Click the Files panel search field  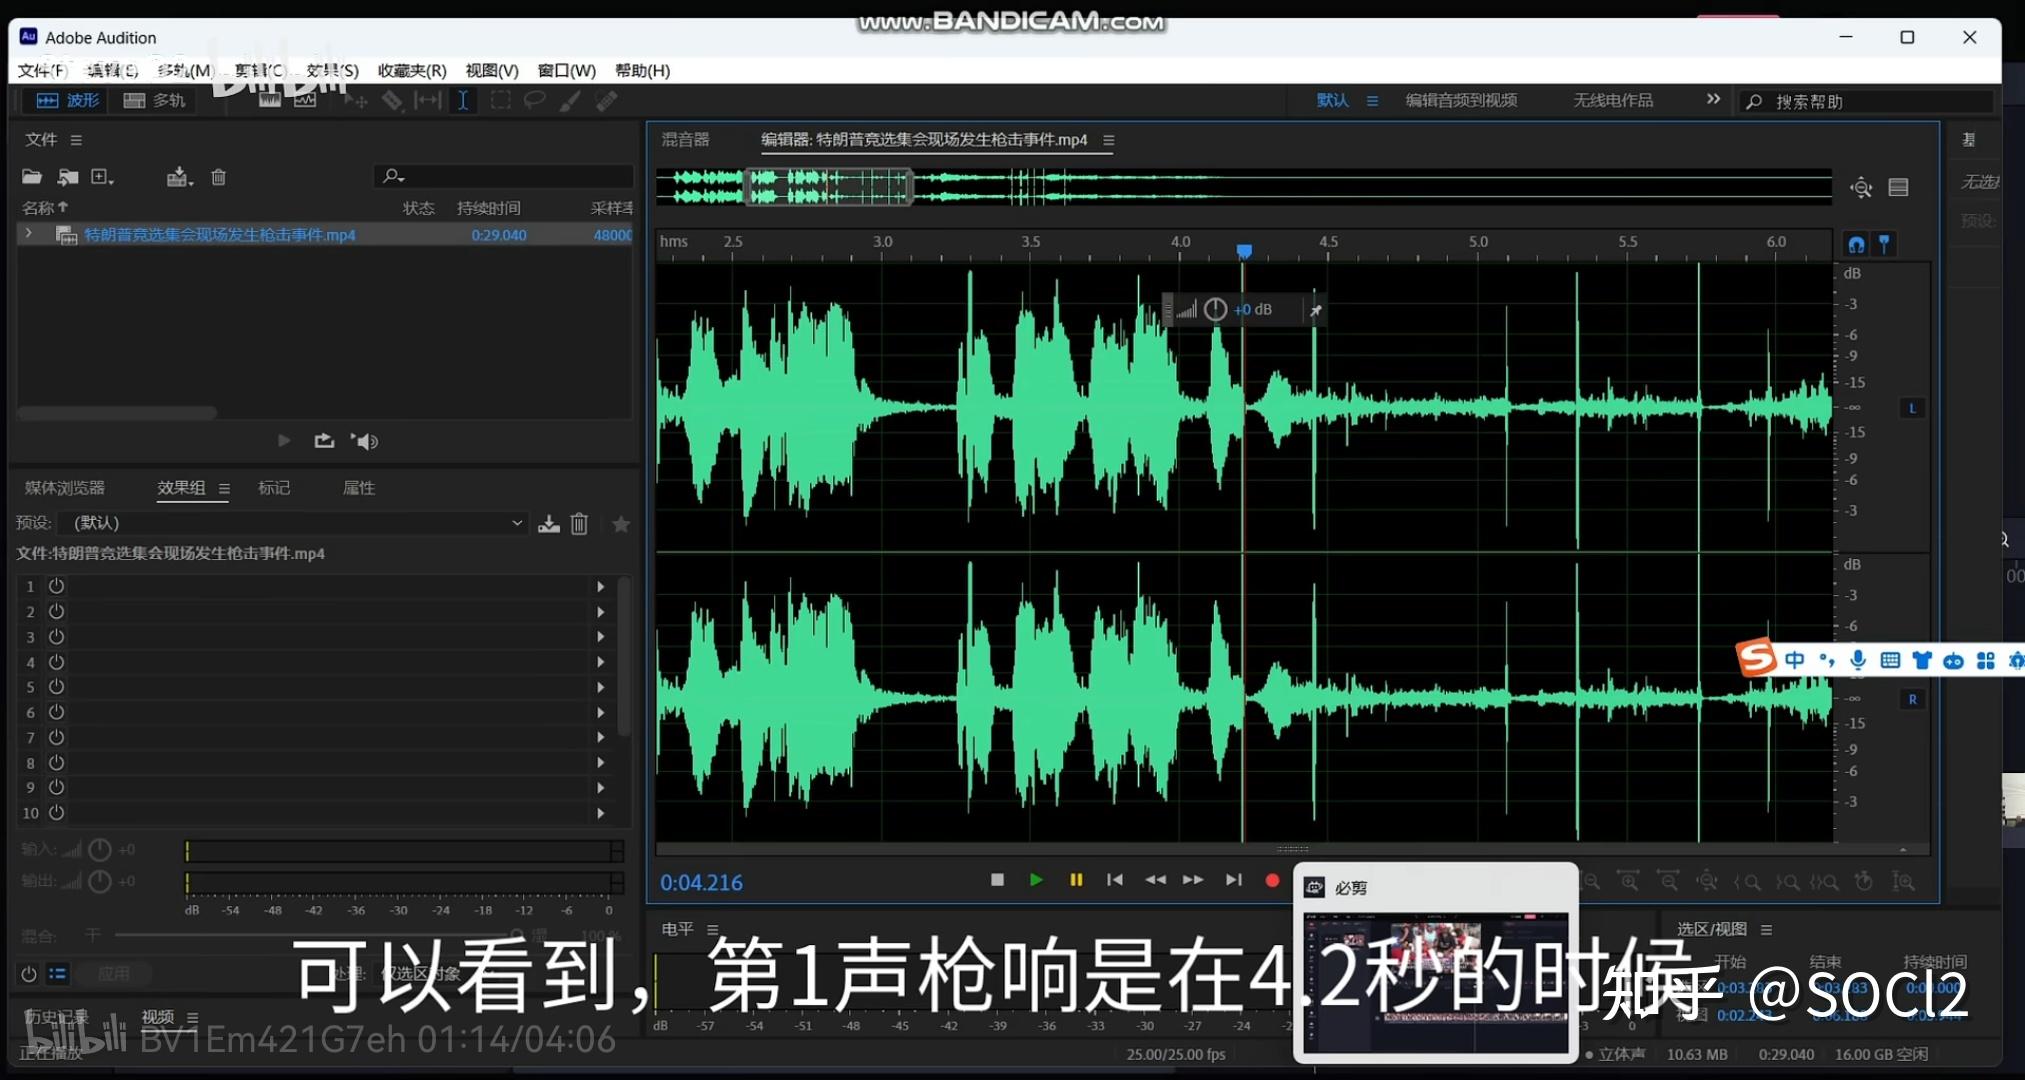[x=504, y=176]
